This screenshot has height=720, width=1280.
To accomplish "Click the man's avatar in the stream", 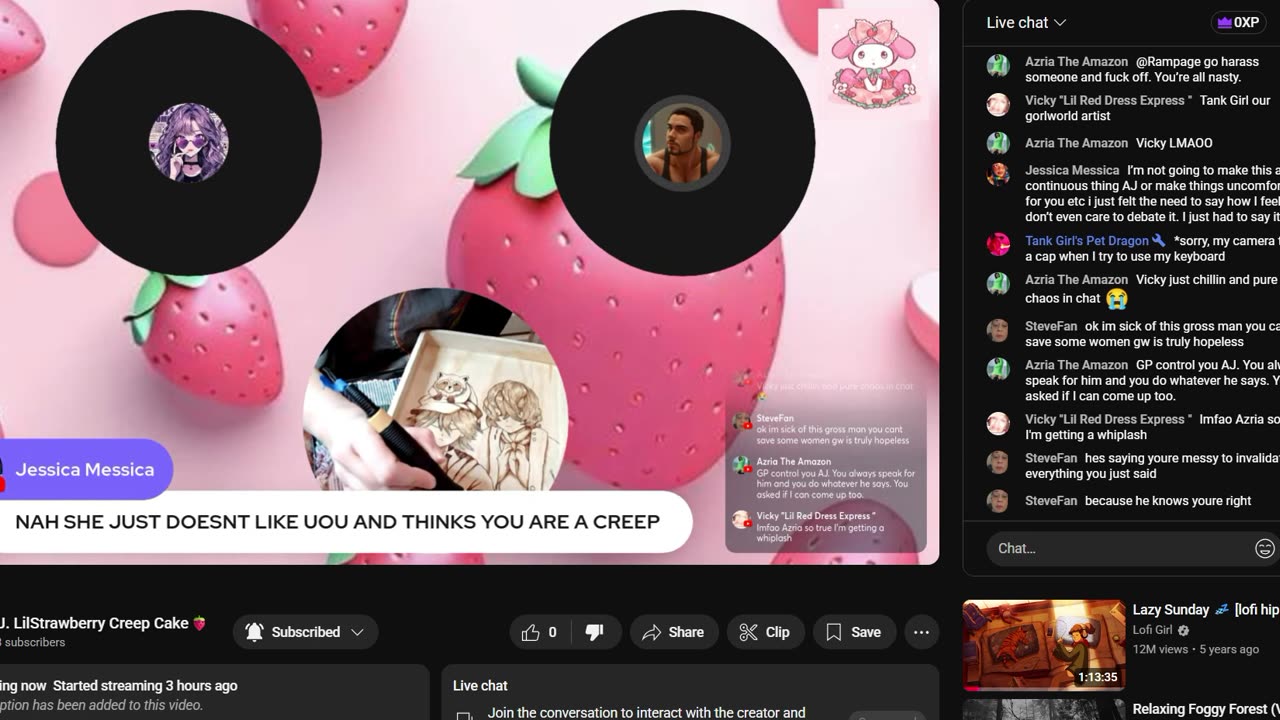I will click(682, 144).
